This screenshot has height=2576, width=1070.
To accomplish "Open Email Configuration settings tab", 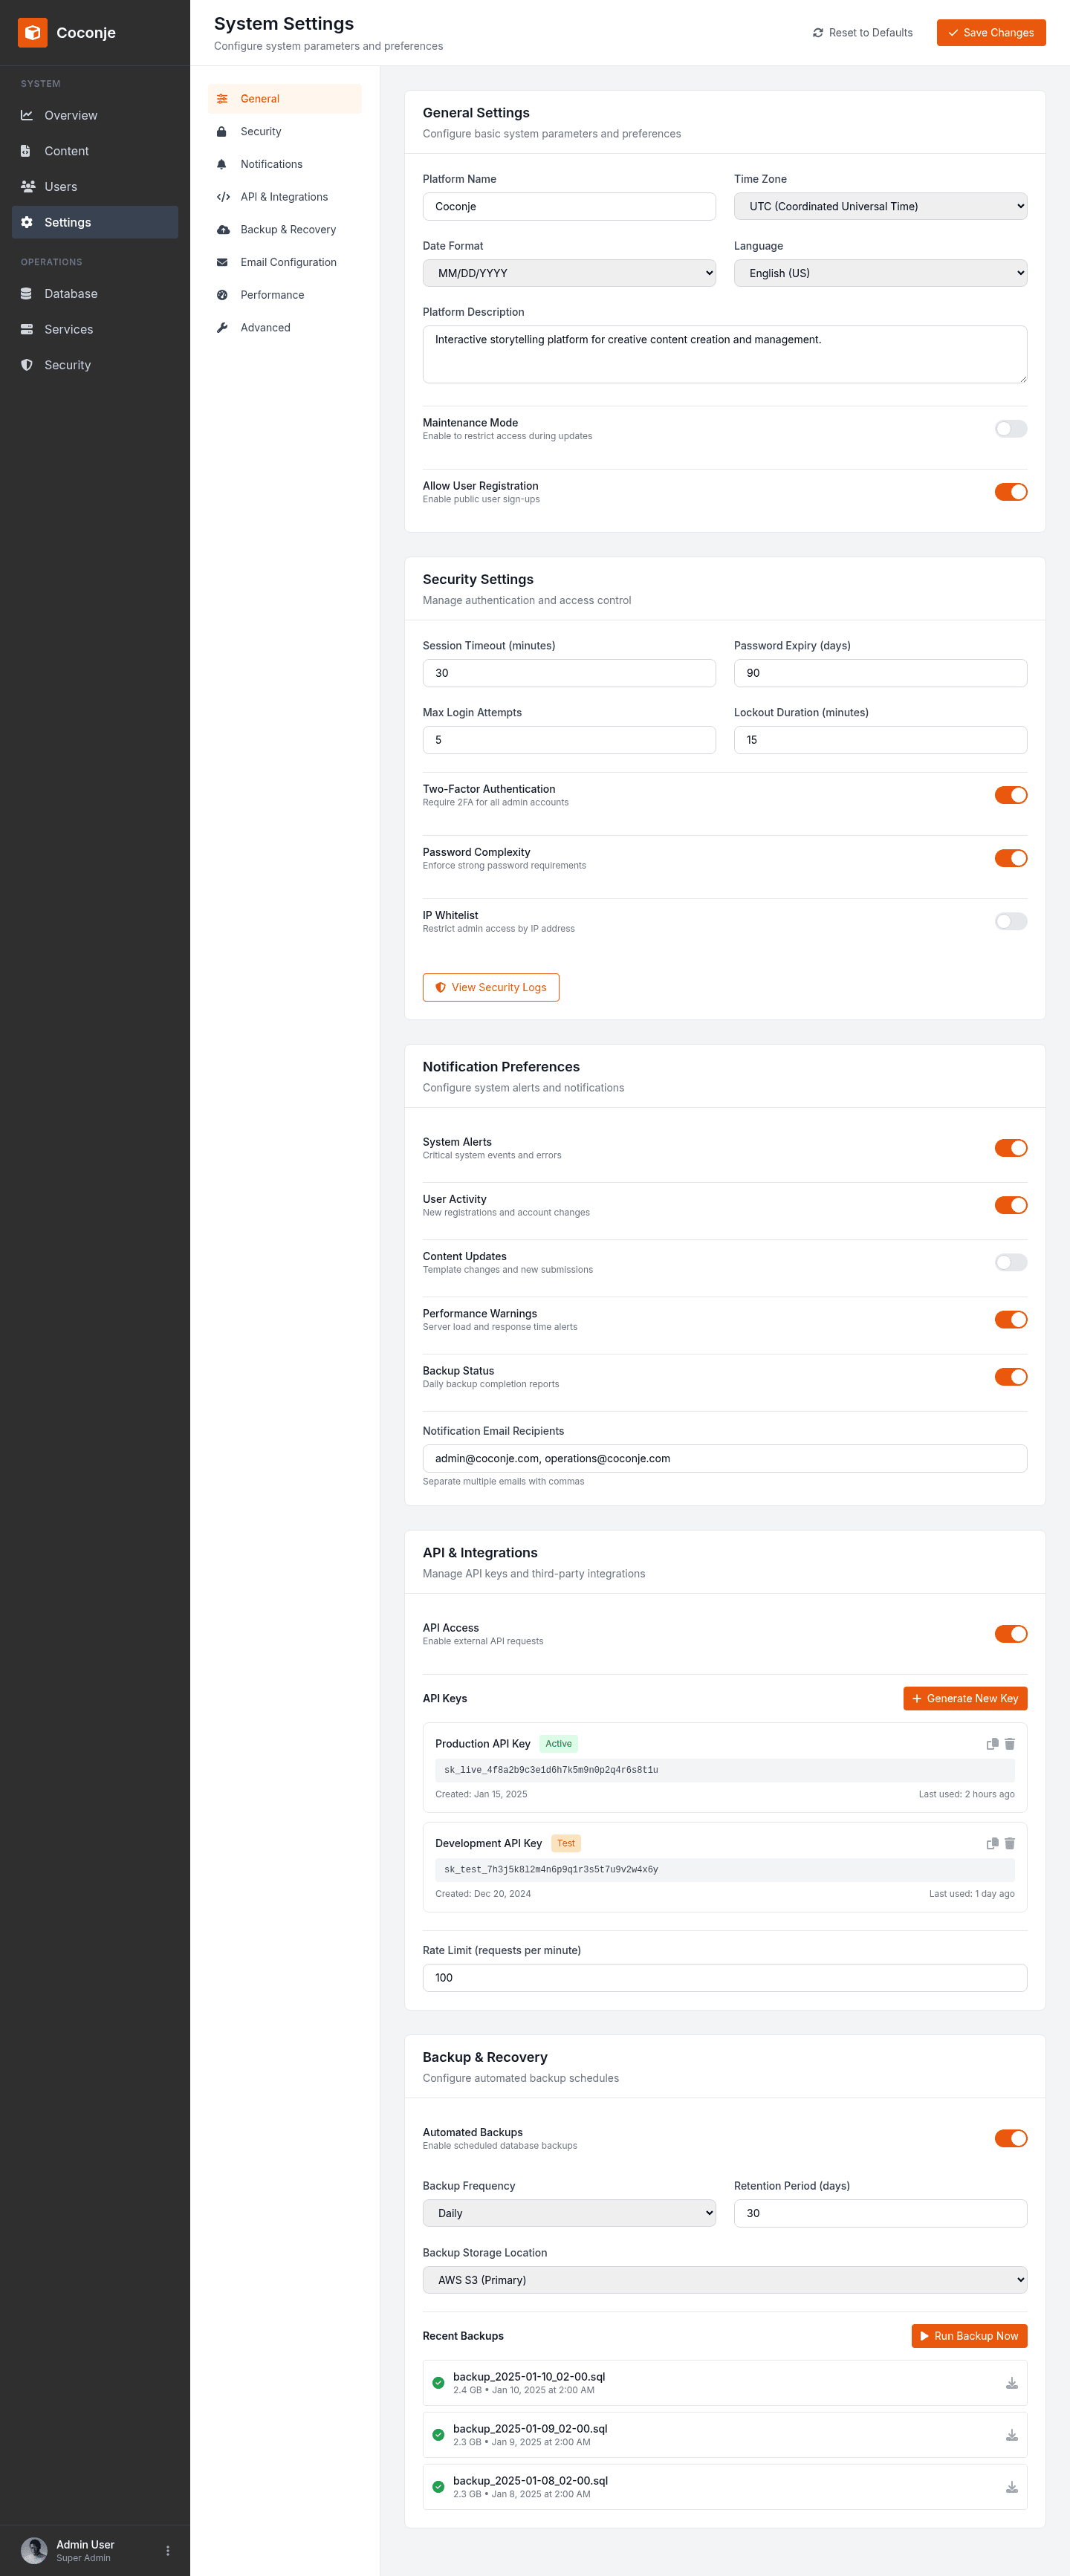I will [x=285, y=262].
